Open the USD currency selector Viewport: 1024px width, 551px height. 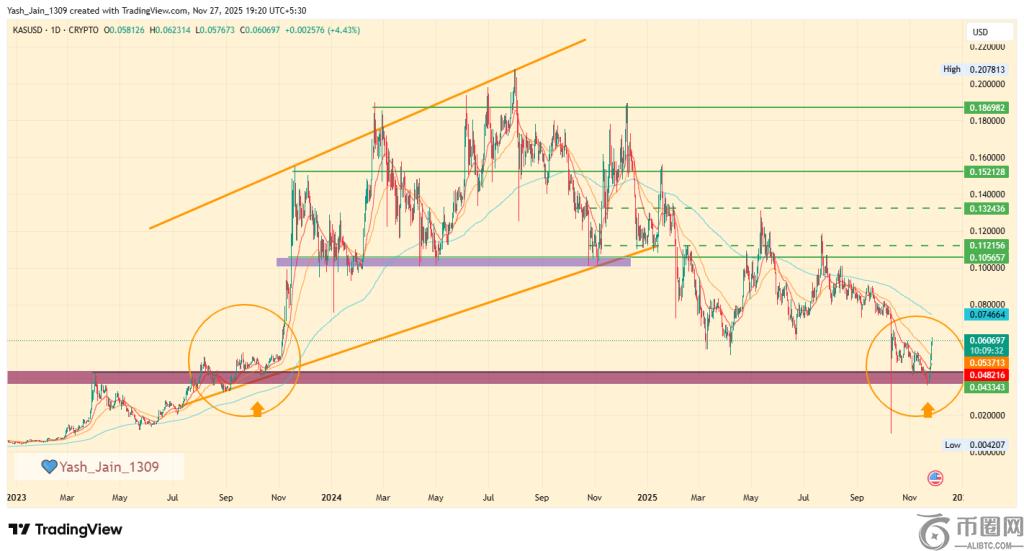pos(980,32)
